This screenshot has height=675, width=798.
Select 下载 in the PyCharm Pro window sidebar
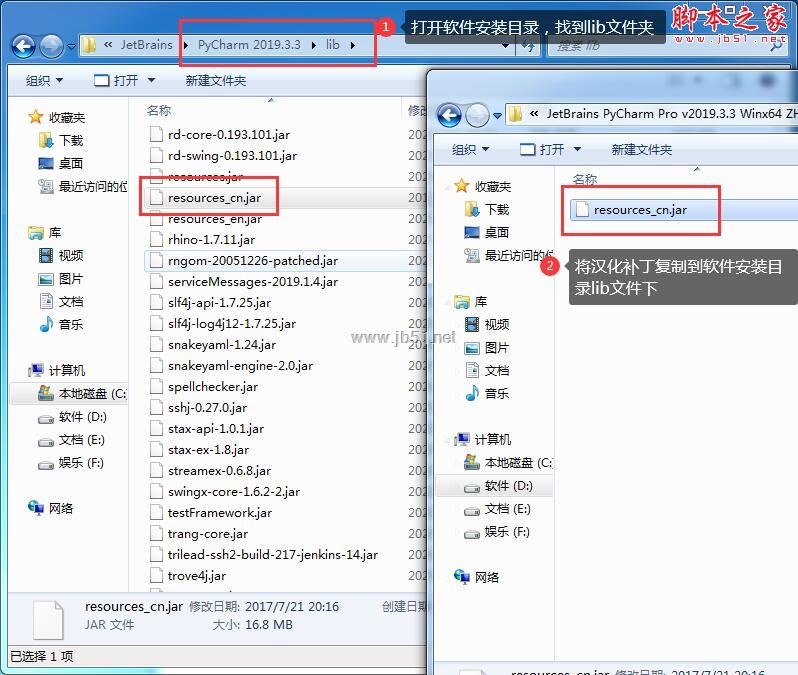pyautogui.click(x=487, y=210)
